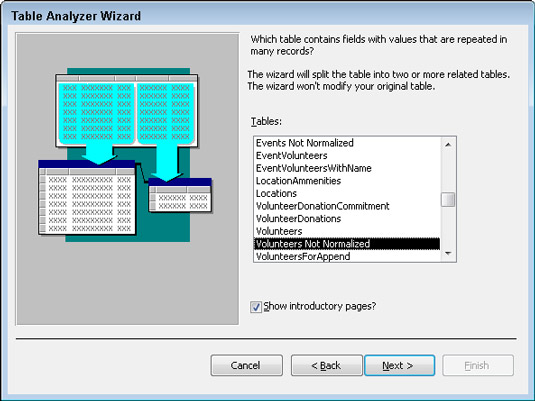Click the Next button
The height and width of the screenshot is (401, 535).
coord(400,366)
